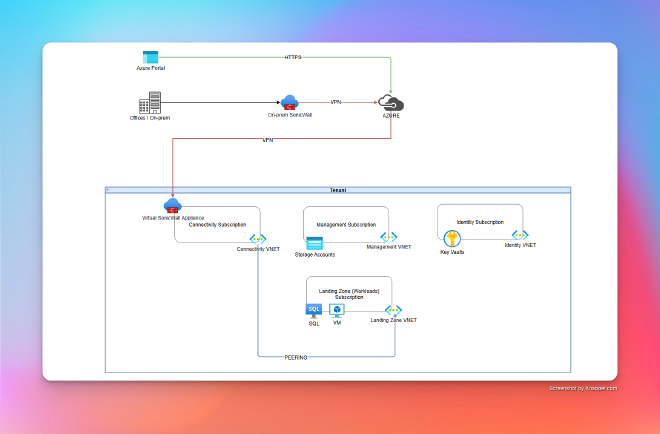660x434 pixels.
Task: Click the Storage Accounts icon
Action: coord(314,244)
